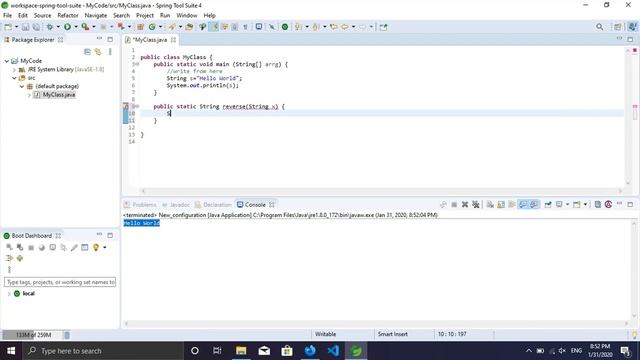
Task: Toggle Scroll Lock in Console toolbar
Action: pyautogui.click(x=500, y=204)
